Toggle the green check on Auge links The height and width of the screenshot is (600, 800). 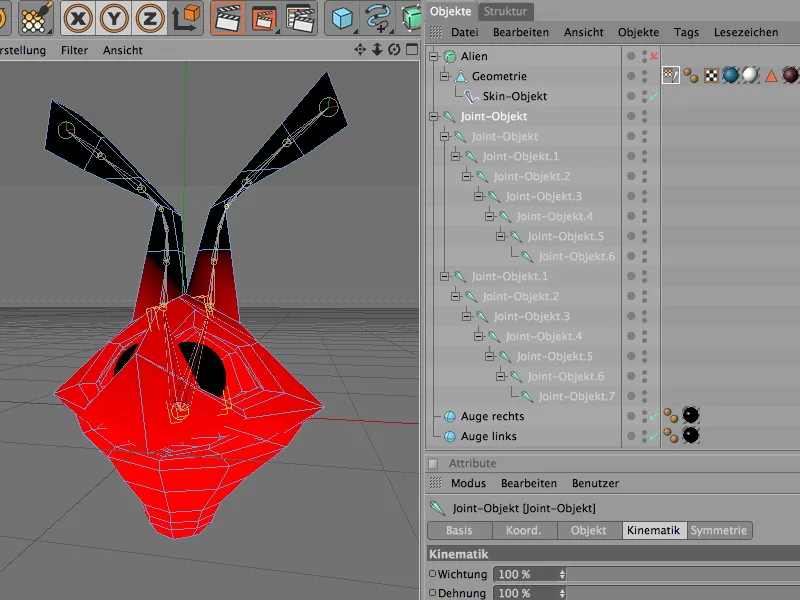[654, 436]
